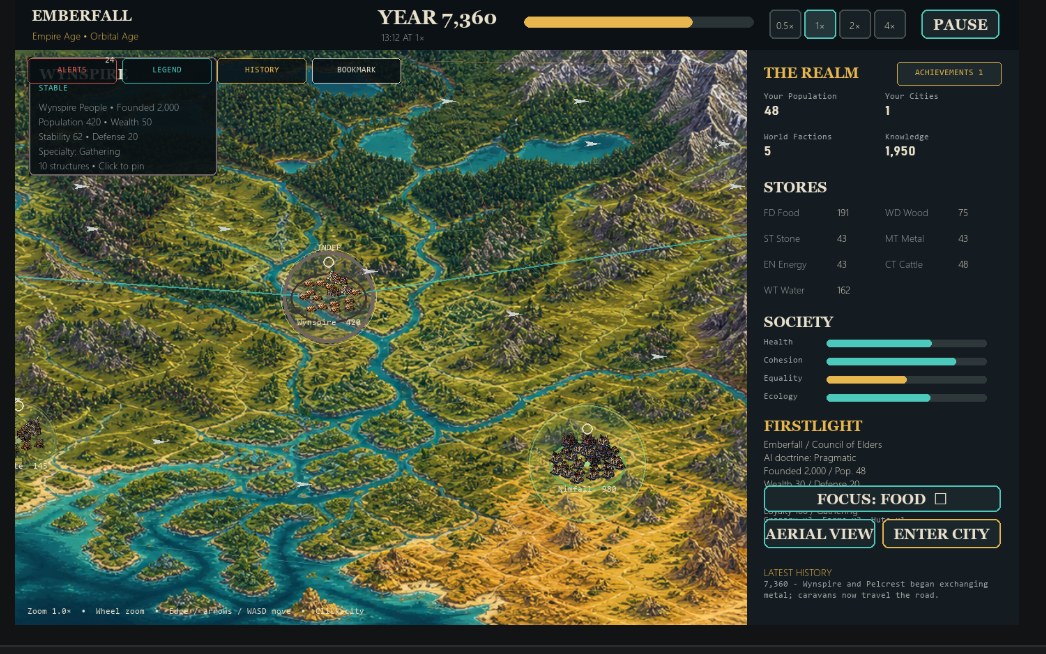Viewport: 1046px width, 654px height.
Task: Click the 'FD Food' store row
Action: point(807,213)
